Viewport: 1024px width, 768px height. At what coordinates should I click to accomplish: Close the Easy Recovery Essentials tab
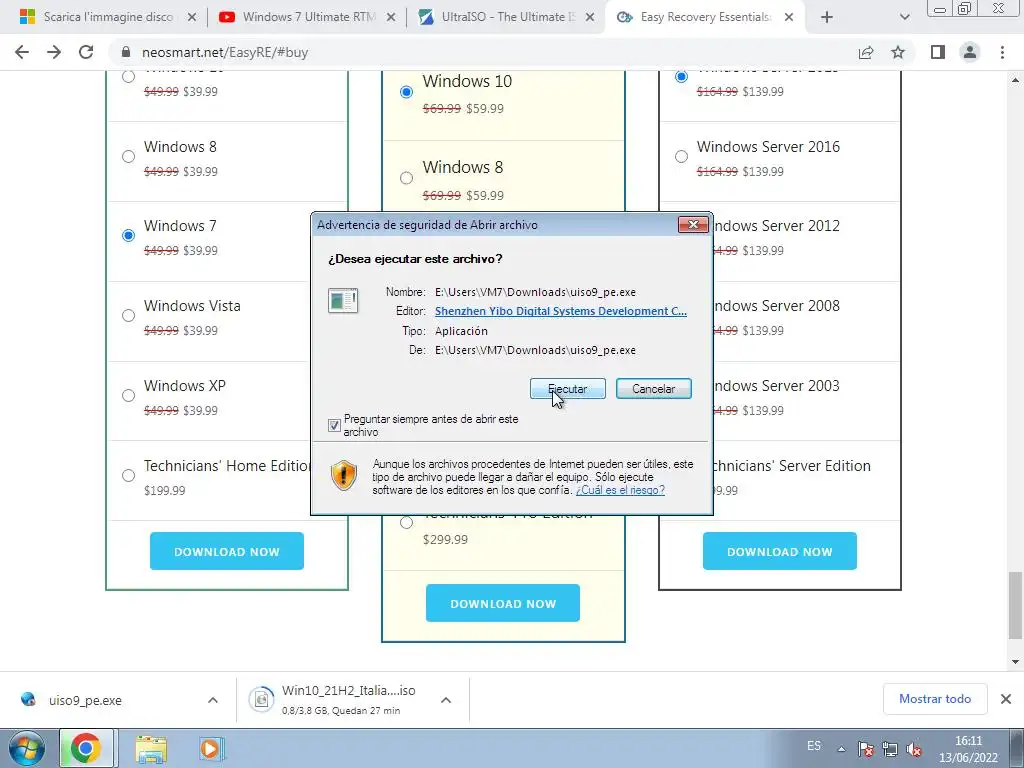click(789, 18)
